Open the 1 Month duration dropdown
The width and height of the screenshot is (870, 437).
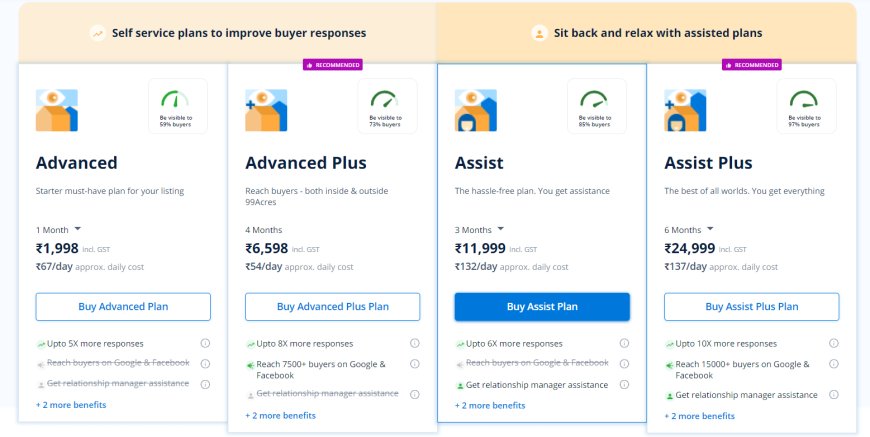pos(59,229)
